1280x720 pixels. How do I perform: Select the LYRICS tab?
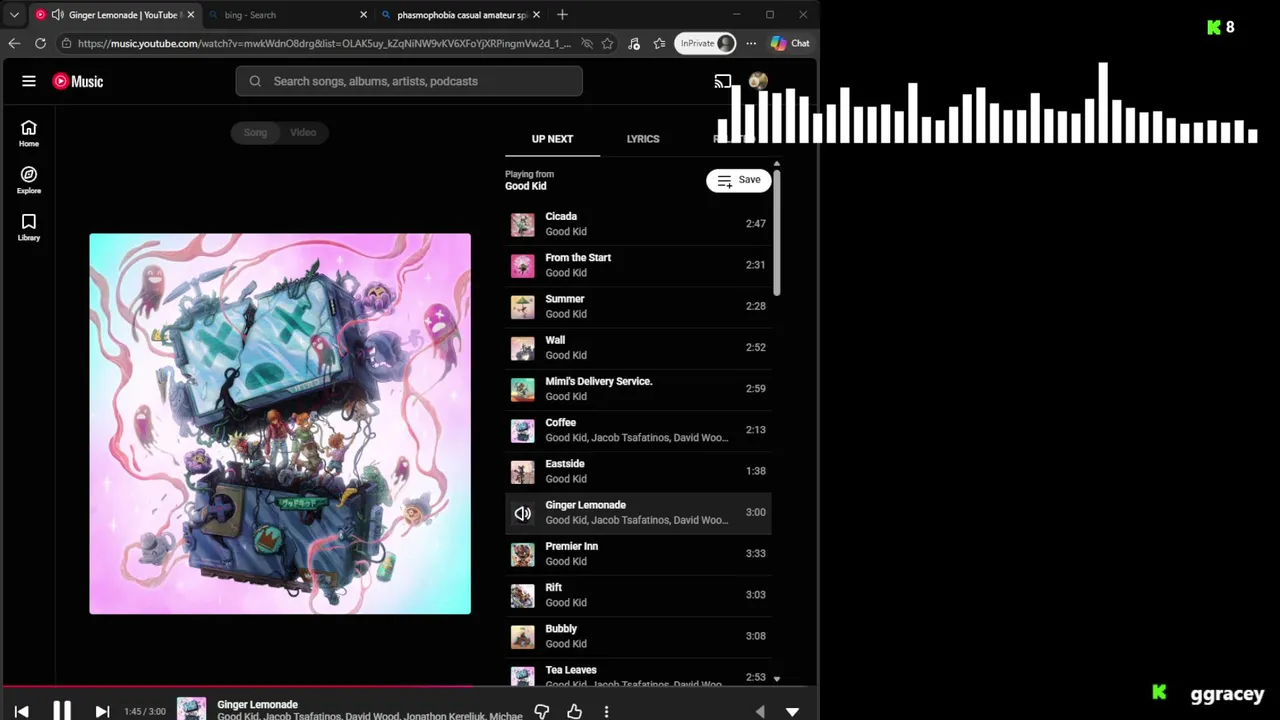[x=643, y=139]
